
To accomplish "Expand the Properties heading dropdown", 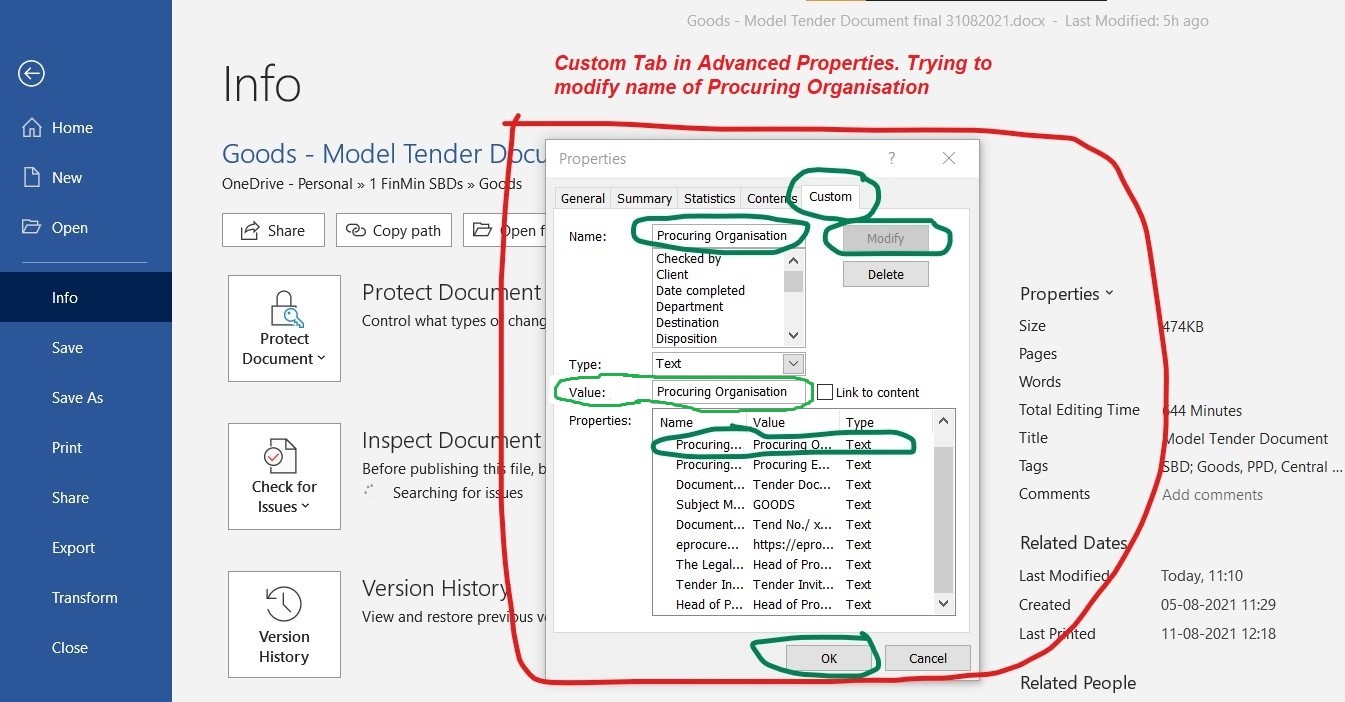I will [1066, 294].
